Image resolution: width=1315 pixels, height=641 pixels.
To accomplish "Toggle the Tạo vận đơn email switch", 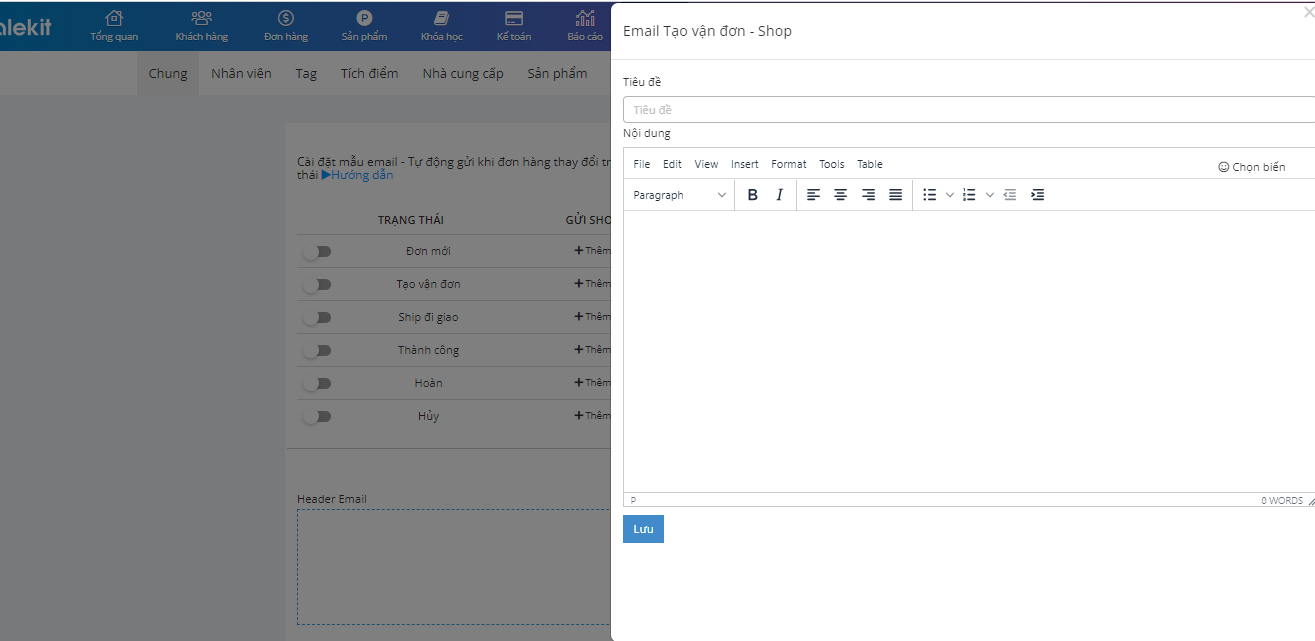I will (x=317, y=285).
